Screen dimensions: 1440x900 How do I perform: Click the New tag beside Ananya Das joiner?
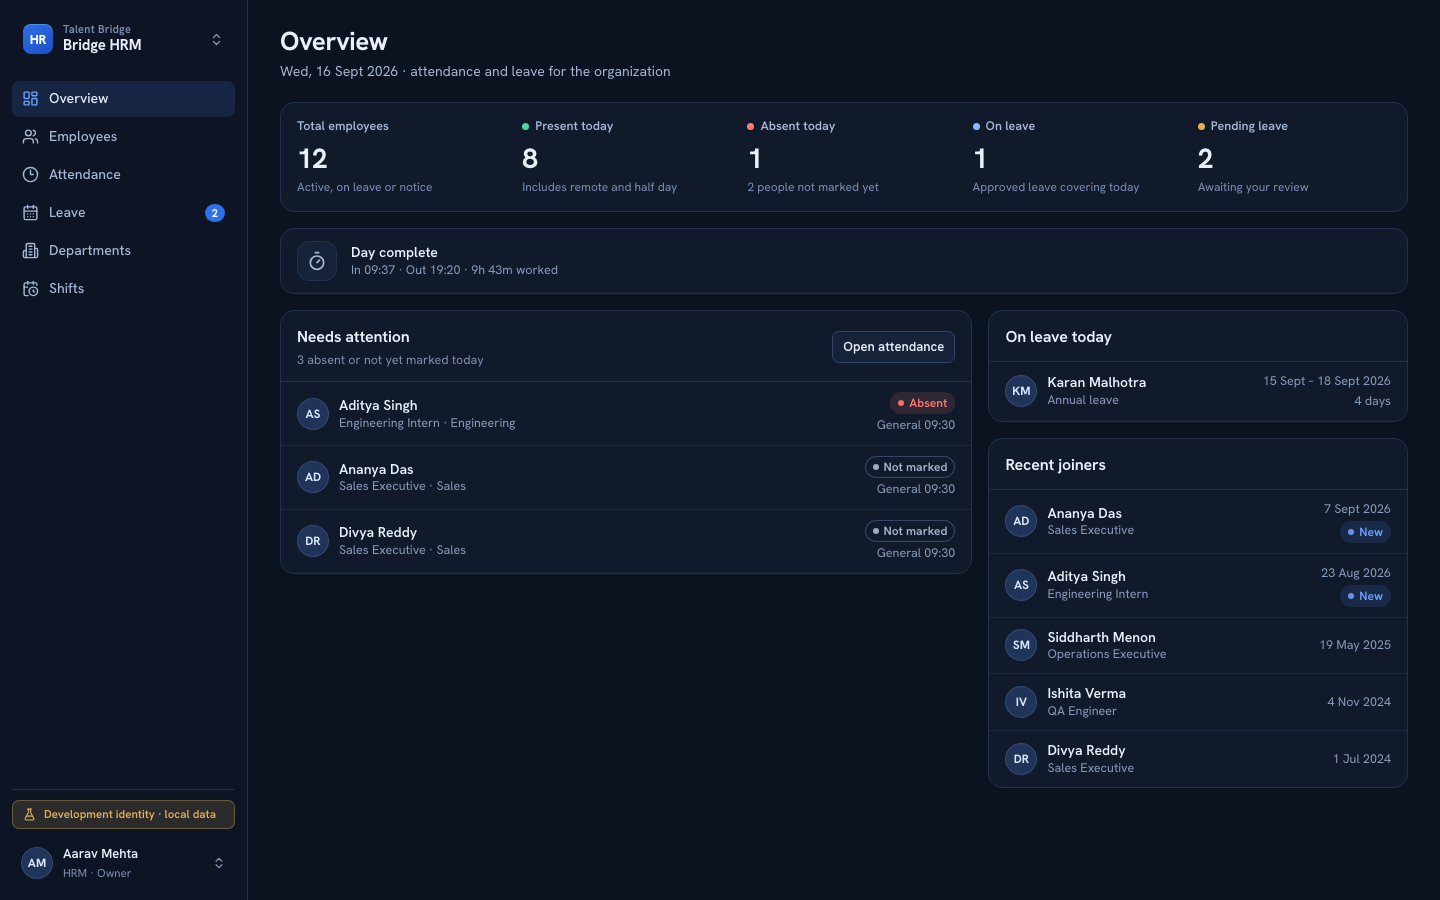coord(1365,532)
